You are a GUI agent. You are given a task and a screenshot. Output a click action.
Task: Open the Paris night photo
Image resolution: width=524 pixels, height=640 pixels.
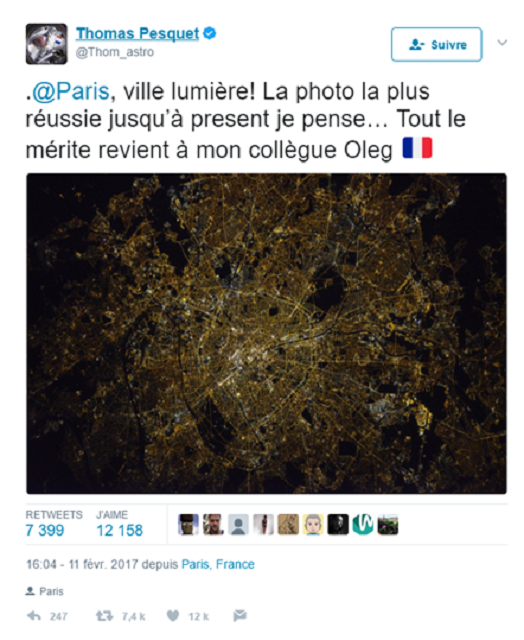pyautogui.click(x=266, y=333)
